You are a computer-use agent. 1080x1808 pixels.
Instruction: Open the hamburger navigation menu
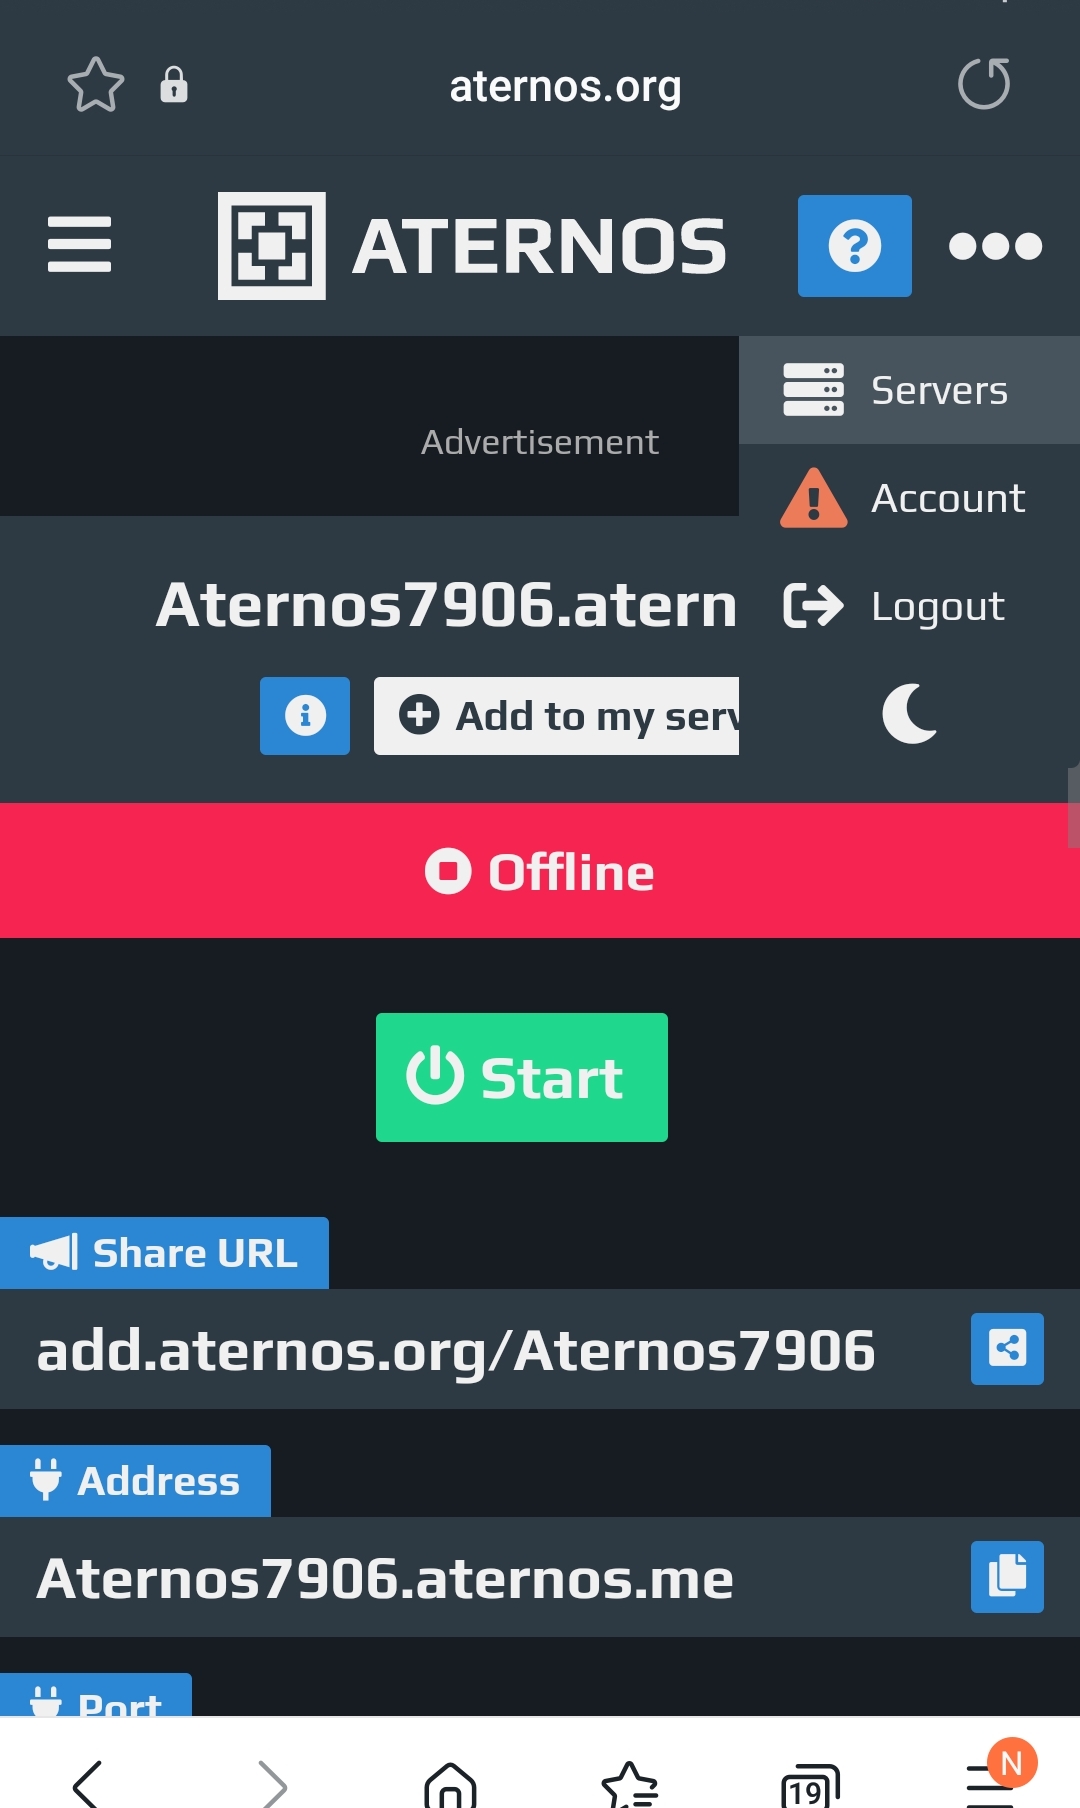click(x=79, y=245)
